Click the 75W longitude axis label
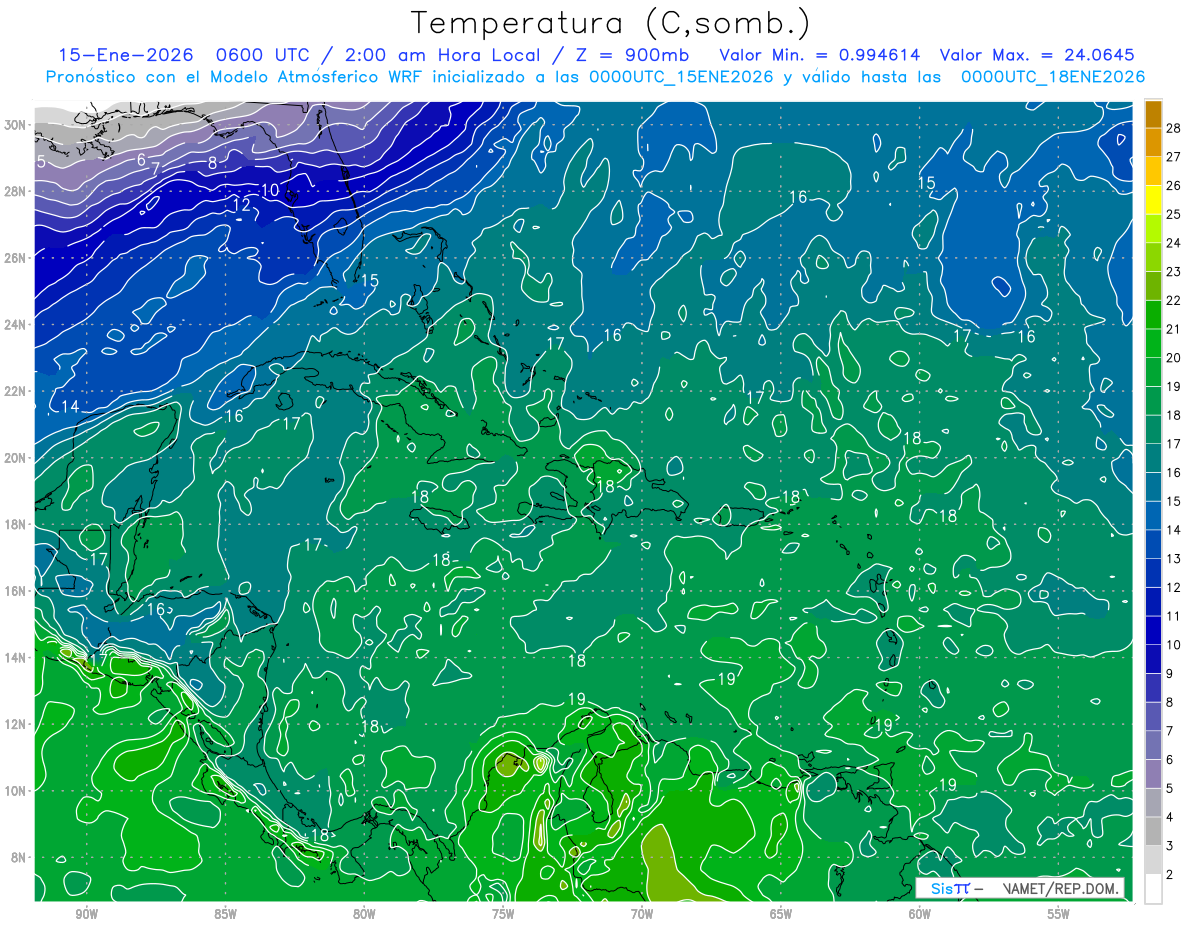Image resolution: width=1200 pixels, height=927 pixels. click(503, 914)
